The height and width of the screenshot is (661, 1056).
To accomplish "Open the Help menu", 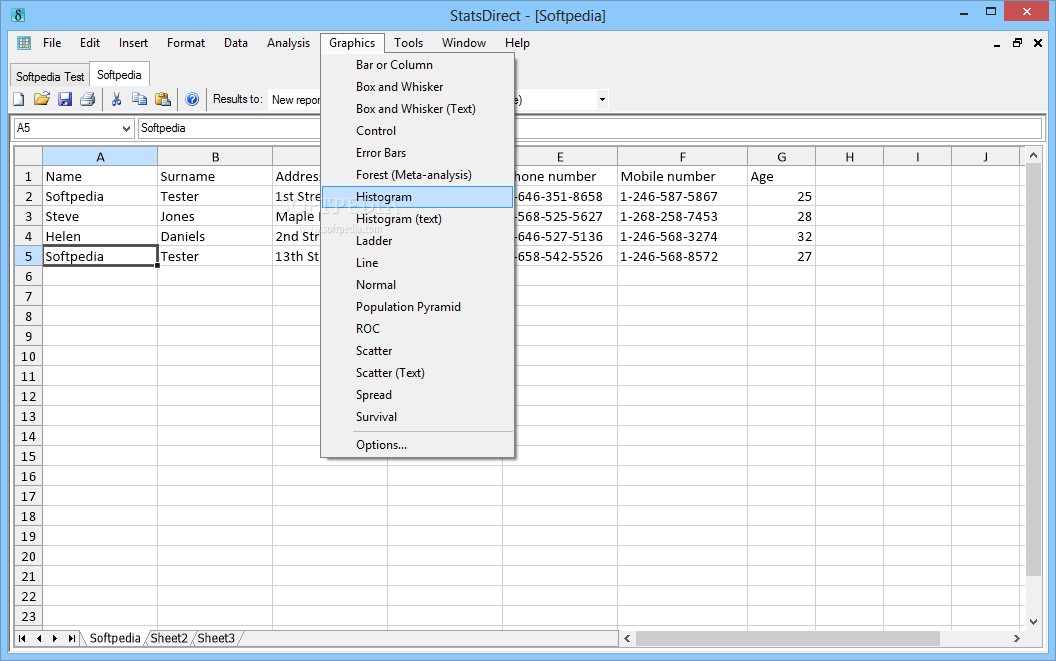I will pos(517,43).
